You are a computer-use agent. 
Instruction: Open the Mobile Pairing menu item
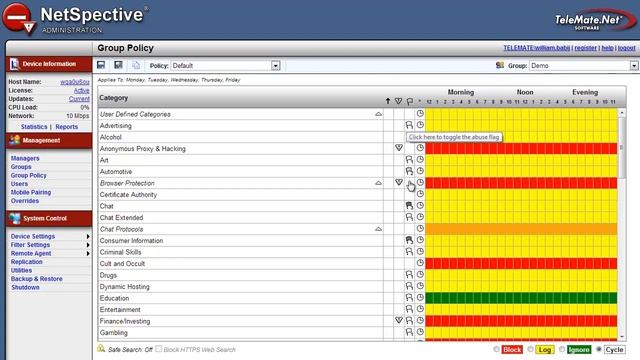(31, 192)
